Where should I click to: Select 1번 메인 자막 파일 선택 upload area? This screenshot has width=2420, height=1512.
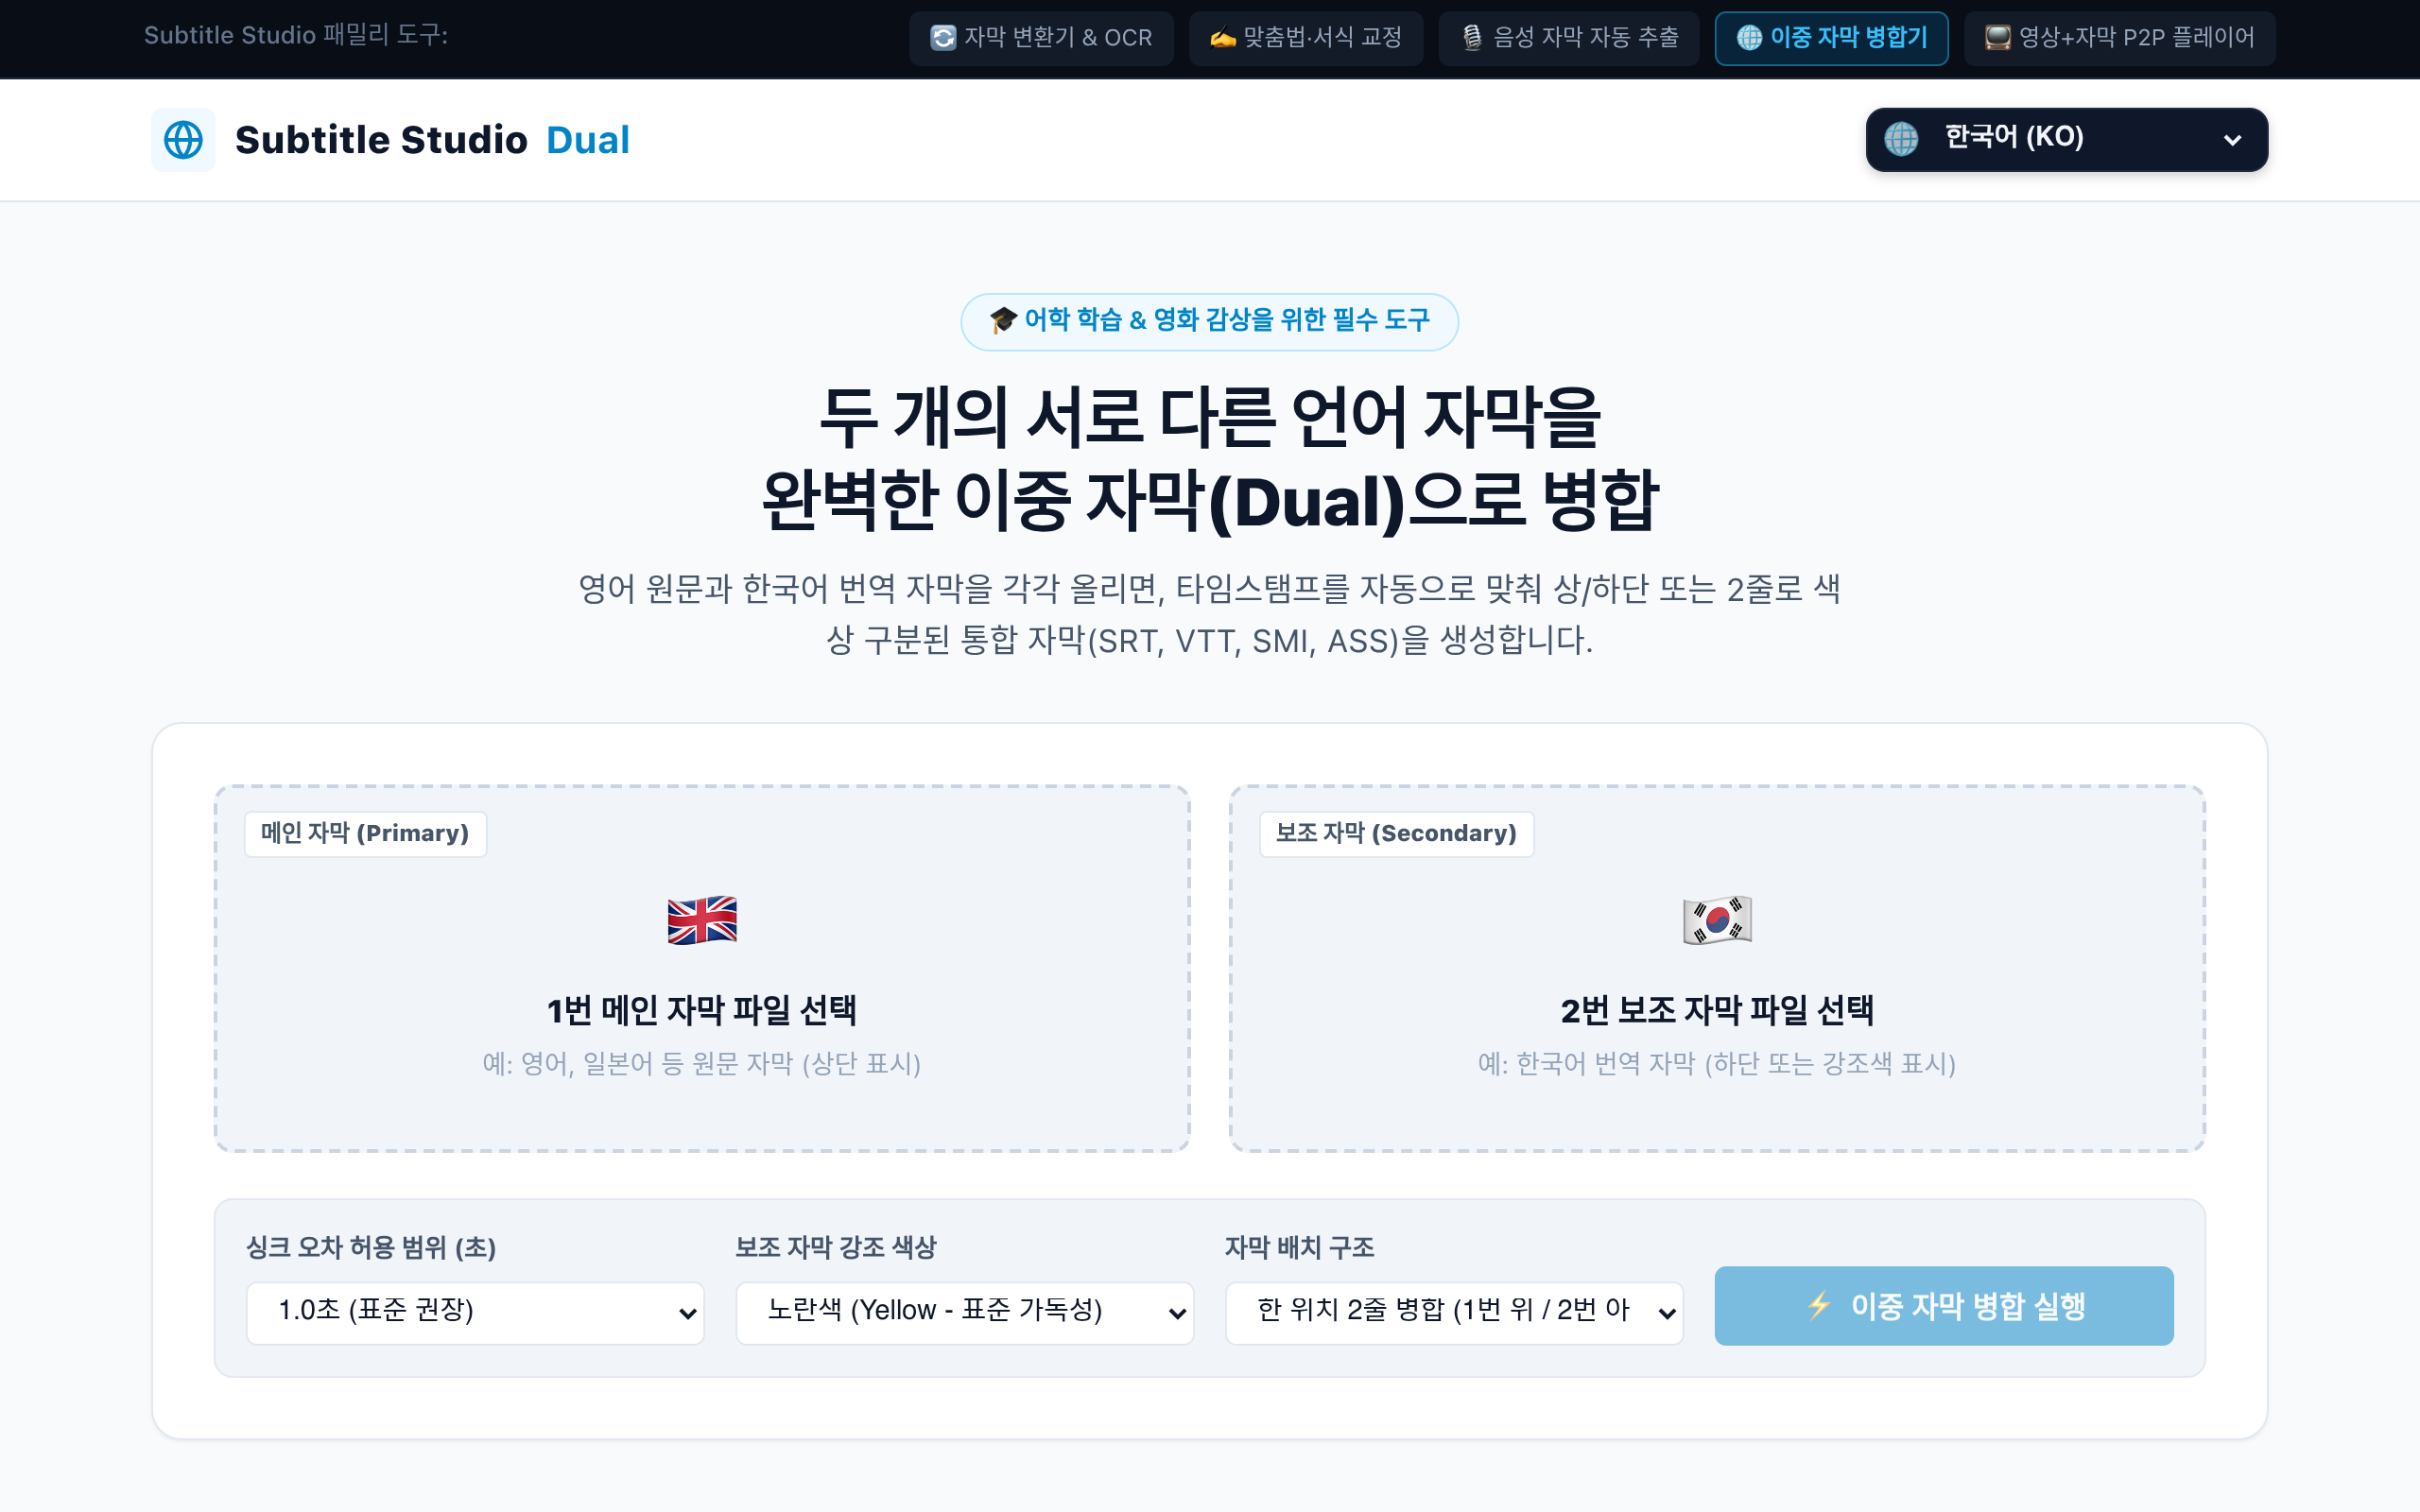pos(702,968)
